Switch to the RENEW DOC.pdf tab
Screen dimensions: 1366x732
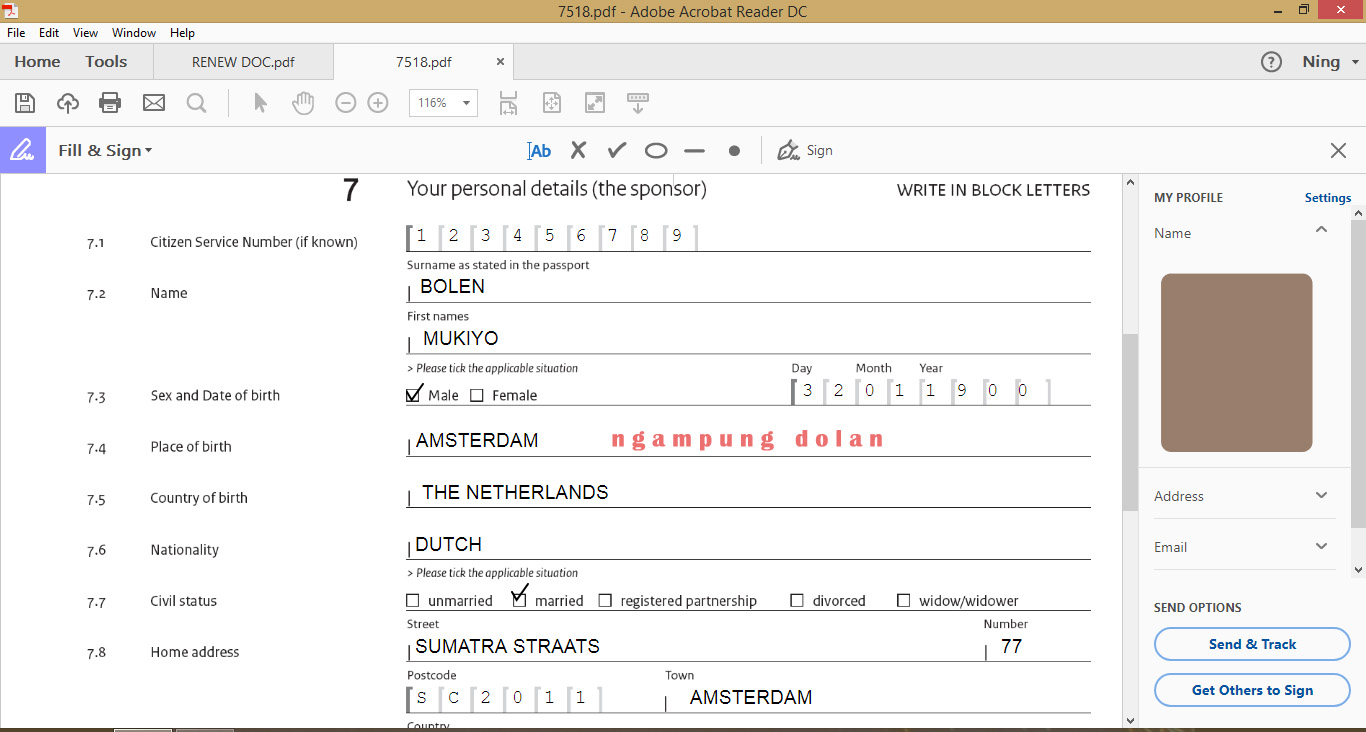click(243, 62)
